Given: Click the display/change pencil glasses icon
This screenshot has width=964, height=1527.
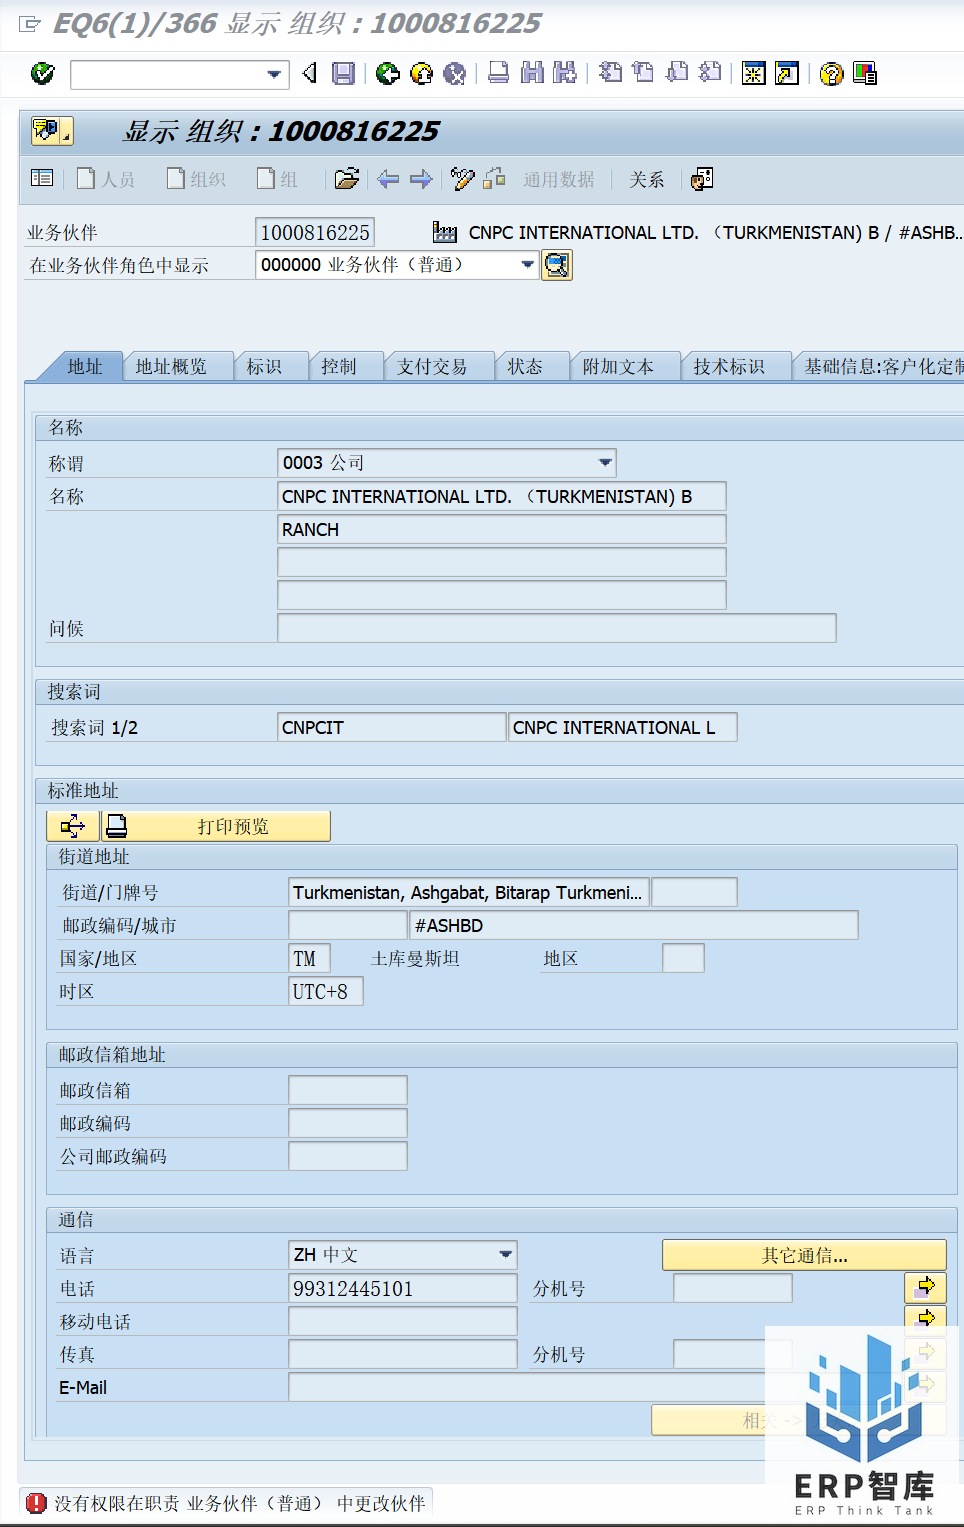Looking at the screenshot, I should (x=462, y=179).
